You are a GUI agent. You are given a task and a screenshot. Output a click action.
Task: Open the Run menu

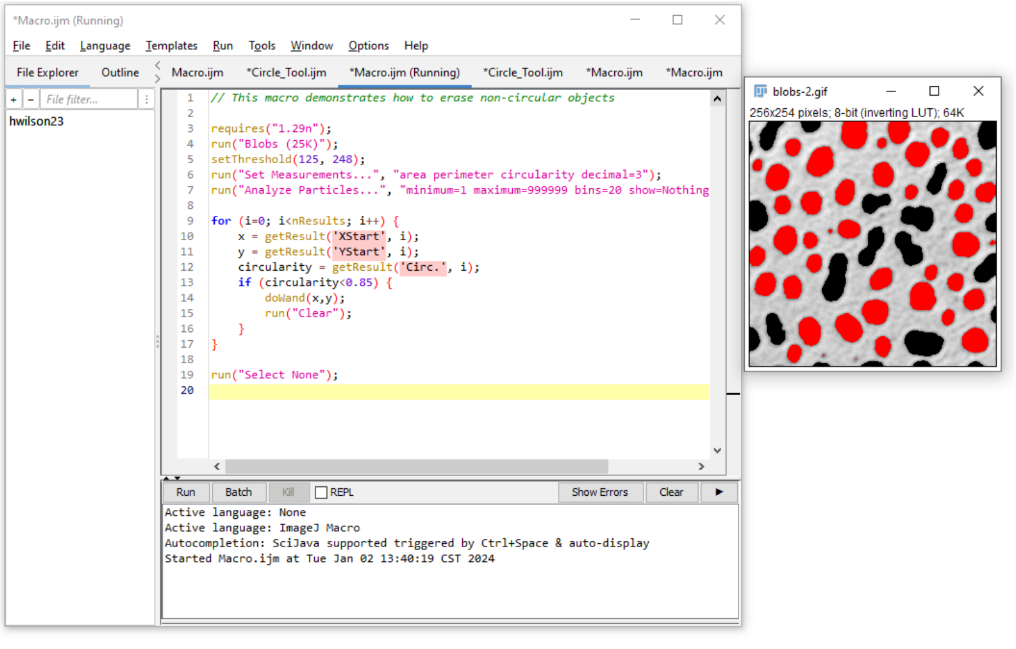(222, 46)
